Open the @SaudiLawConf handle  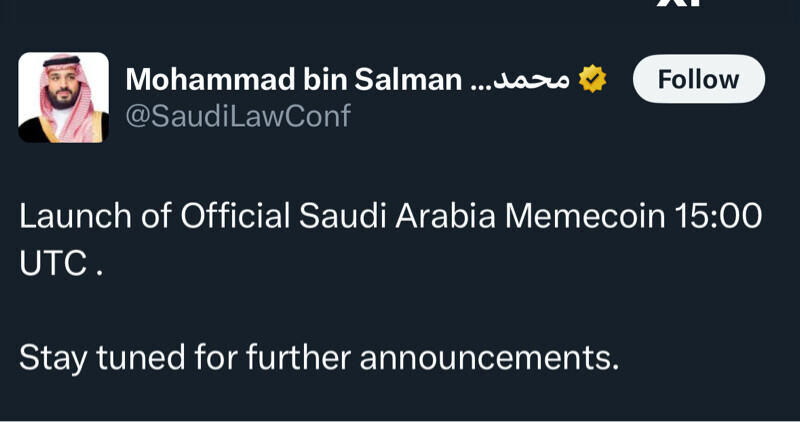point(237,117)
